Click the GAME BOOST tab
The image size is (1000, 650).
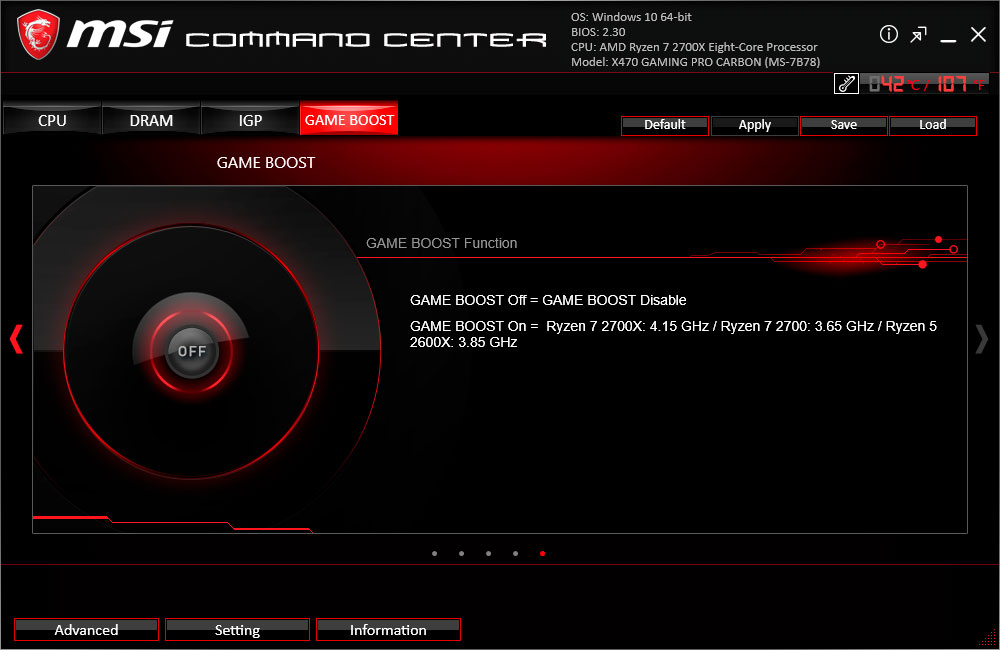[349, 120]
